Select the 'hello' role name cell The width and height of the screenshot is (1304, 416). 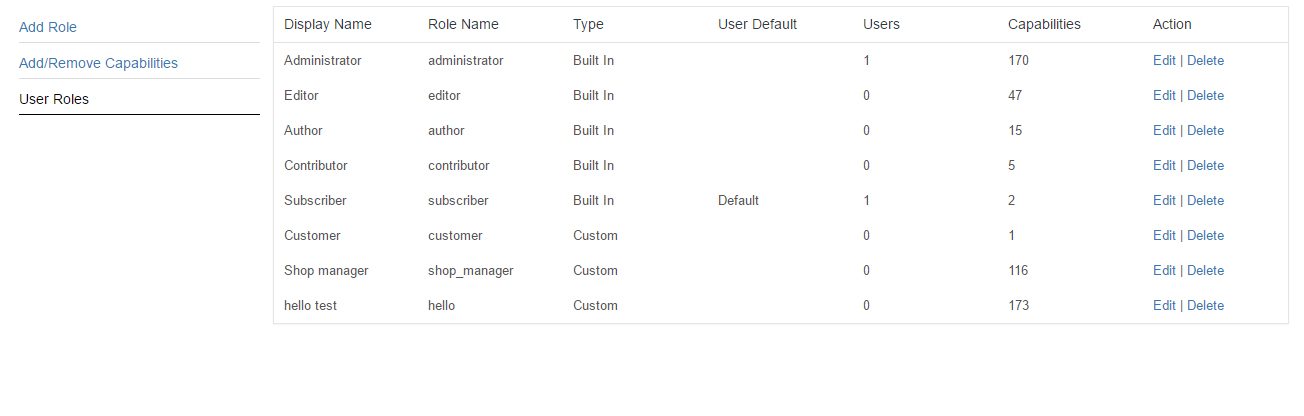coord(441,305)
